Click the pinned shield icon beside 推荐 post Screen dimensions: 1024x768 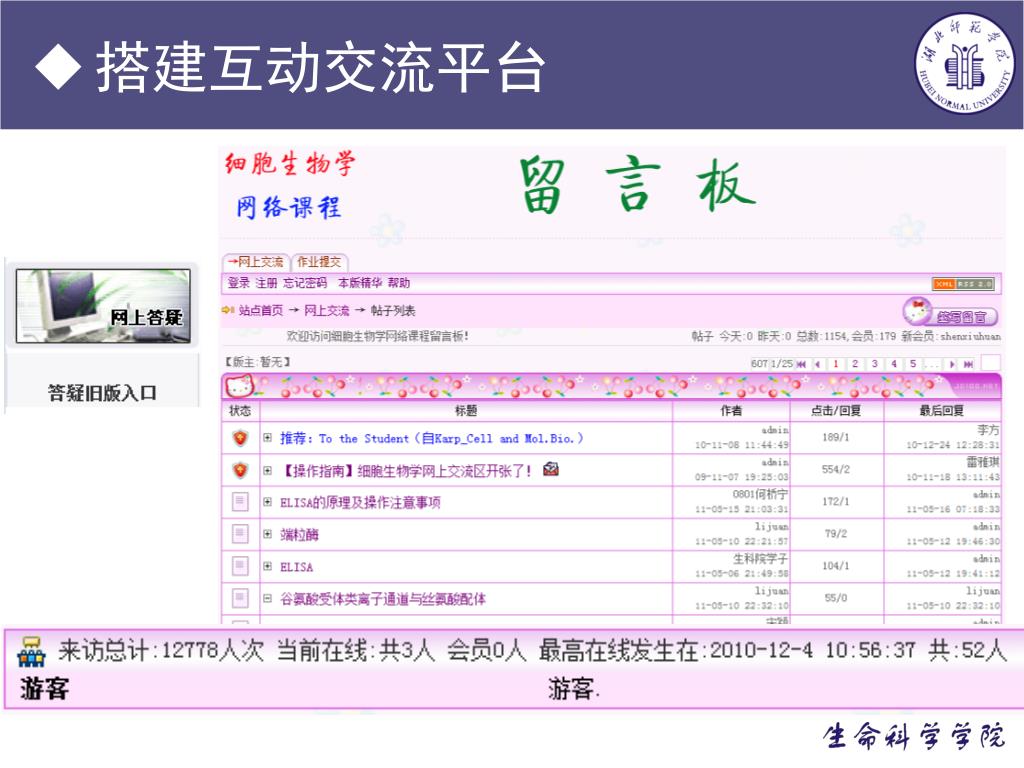pyautogui.click(x=240, y=438)
